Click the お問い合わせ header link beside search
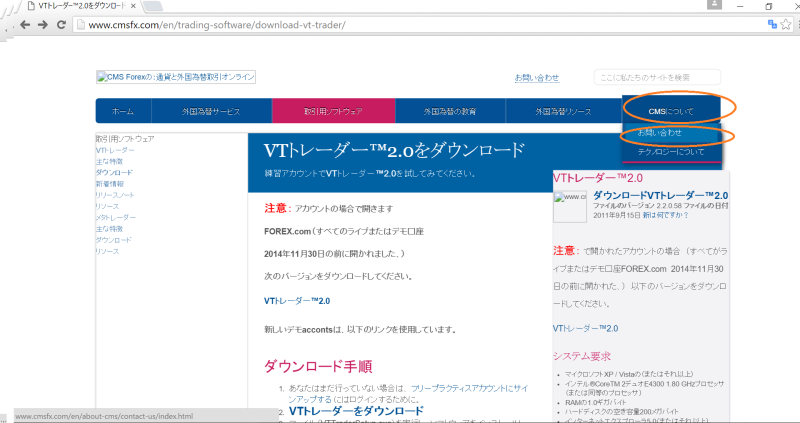This screenshot has height=423, width=800. pyautogui.click(x=537, y=78)
